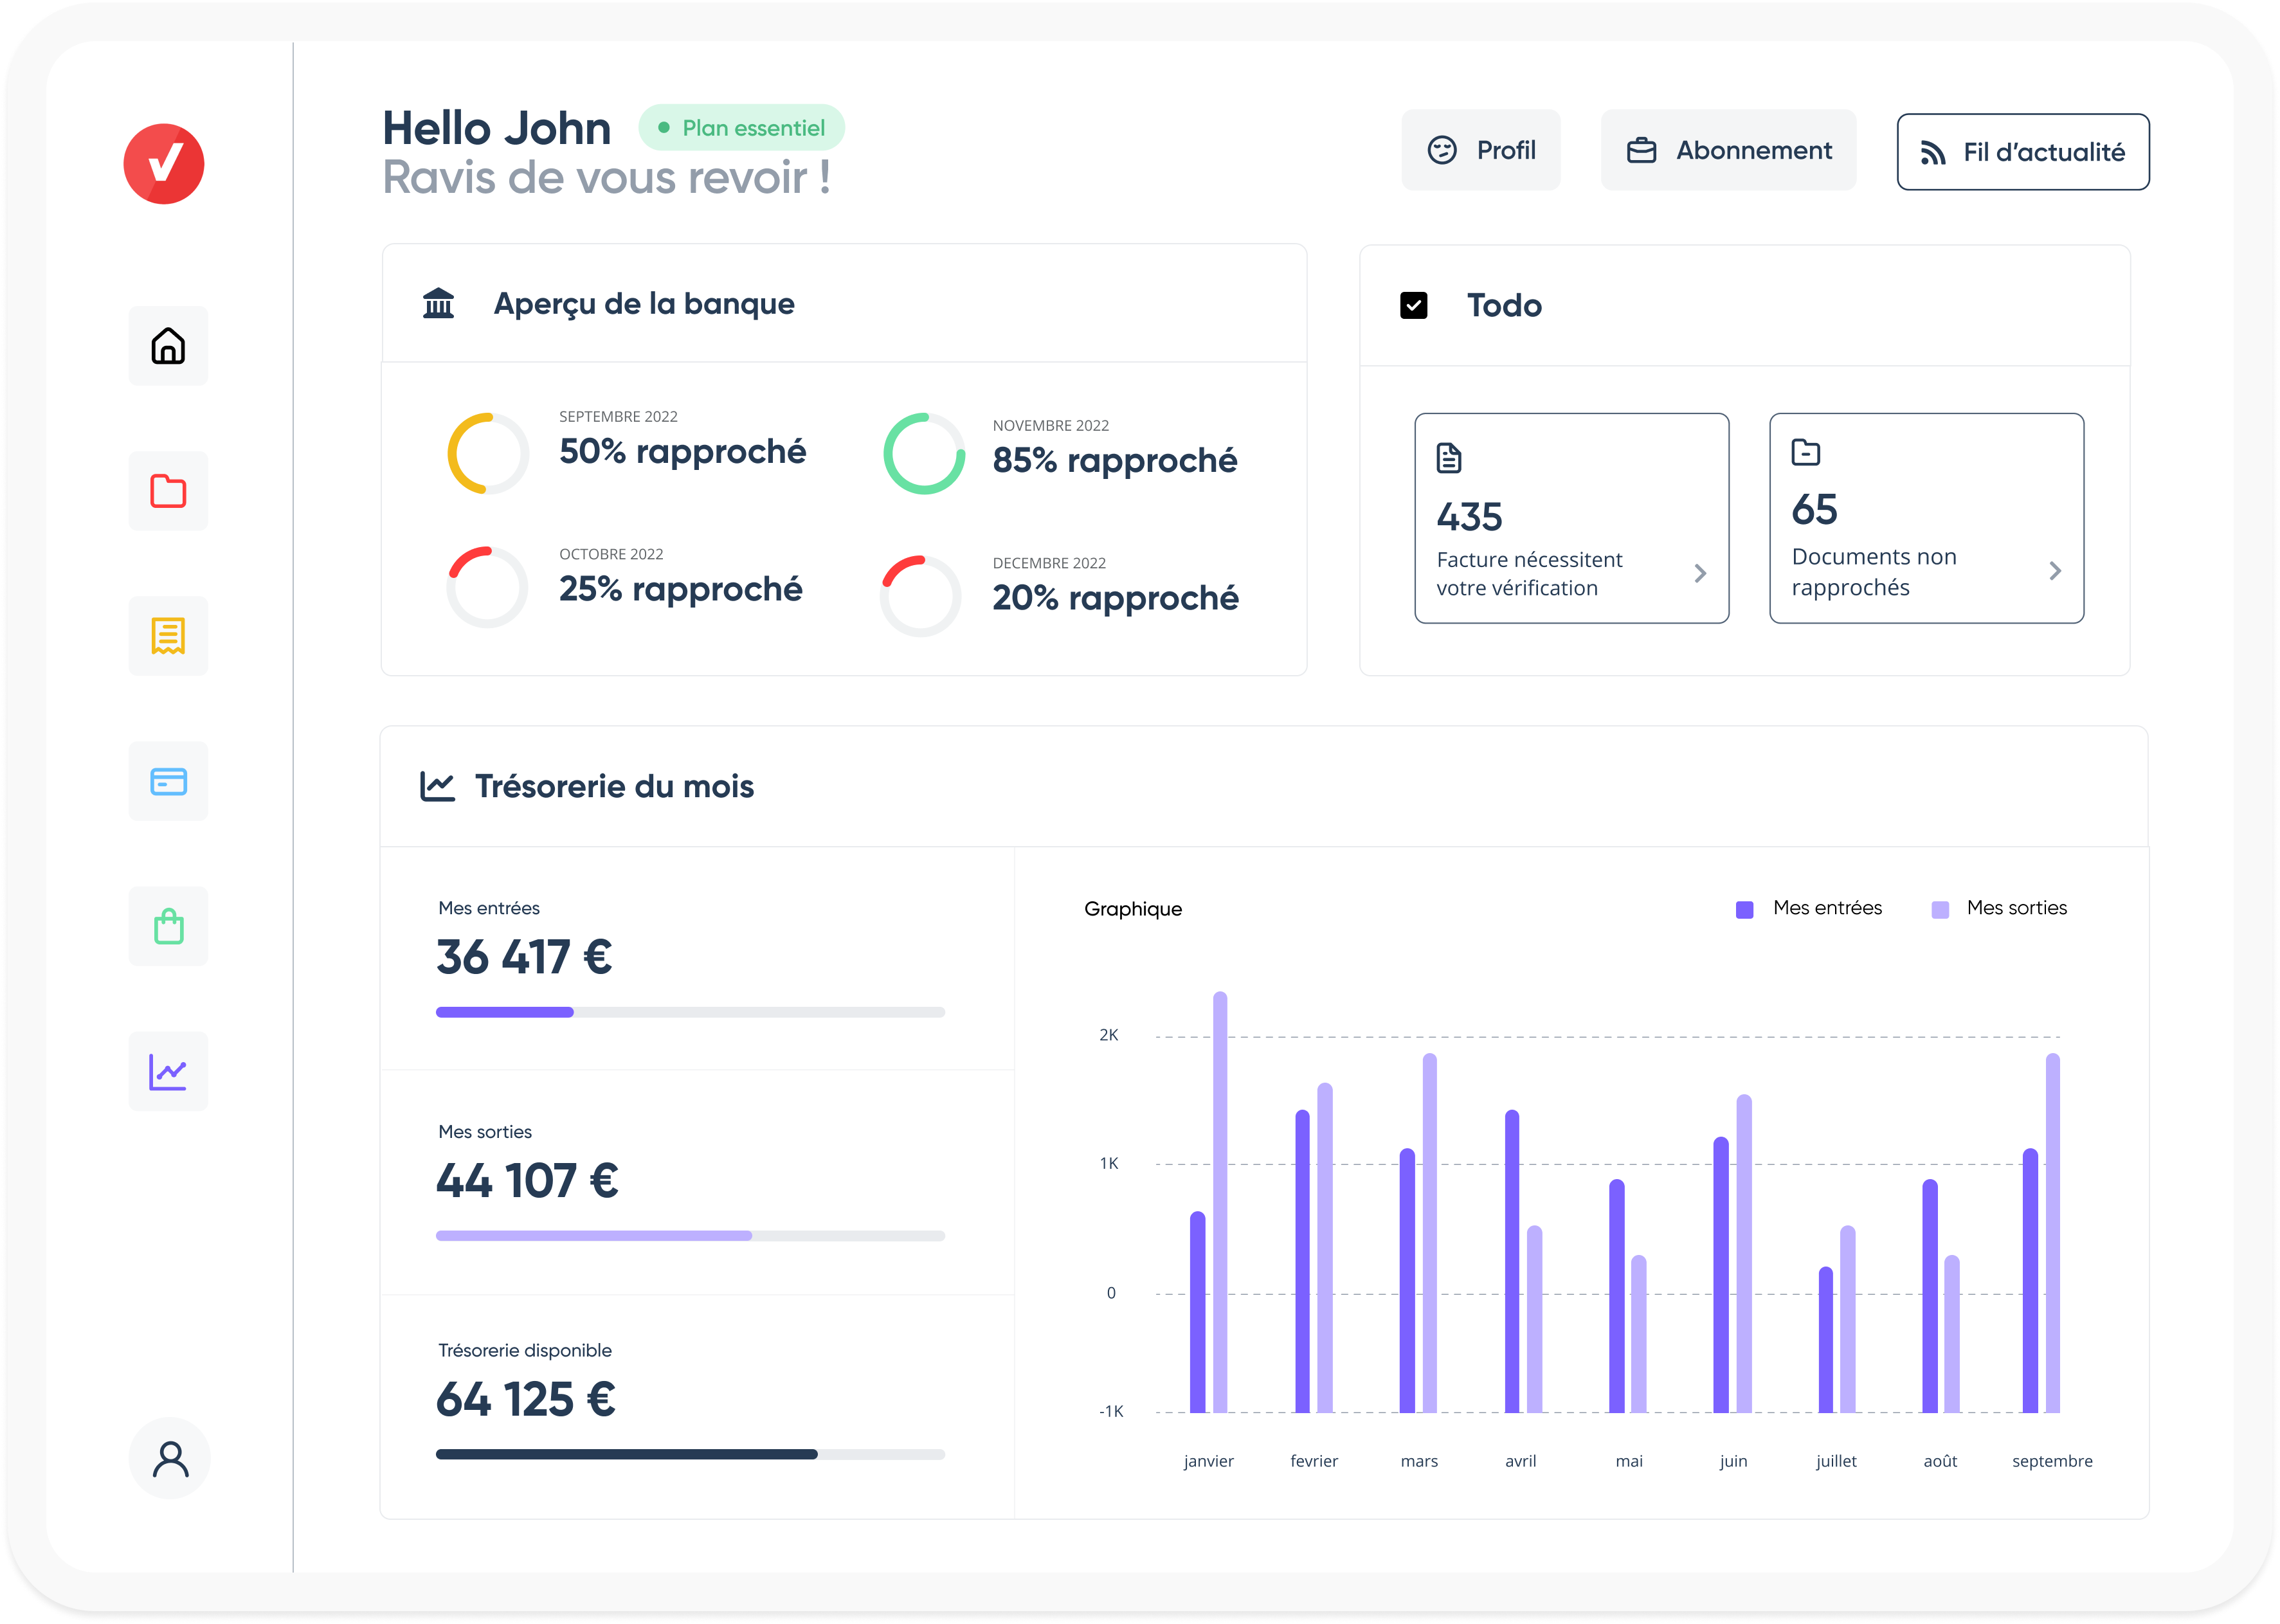
Task: Click the home icon in sidebar
Action: pyautogui.click(x=168, y=346)
